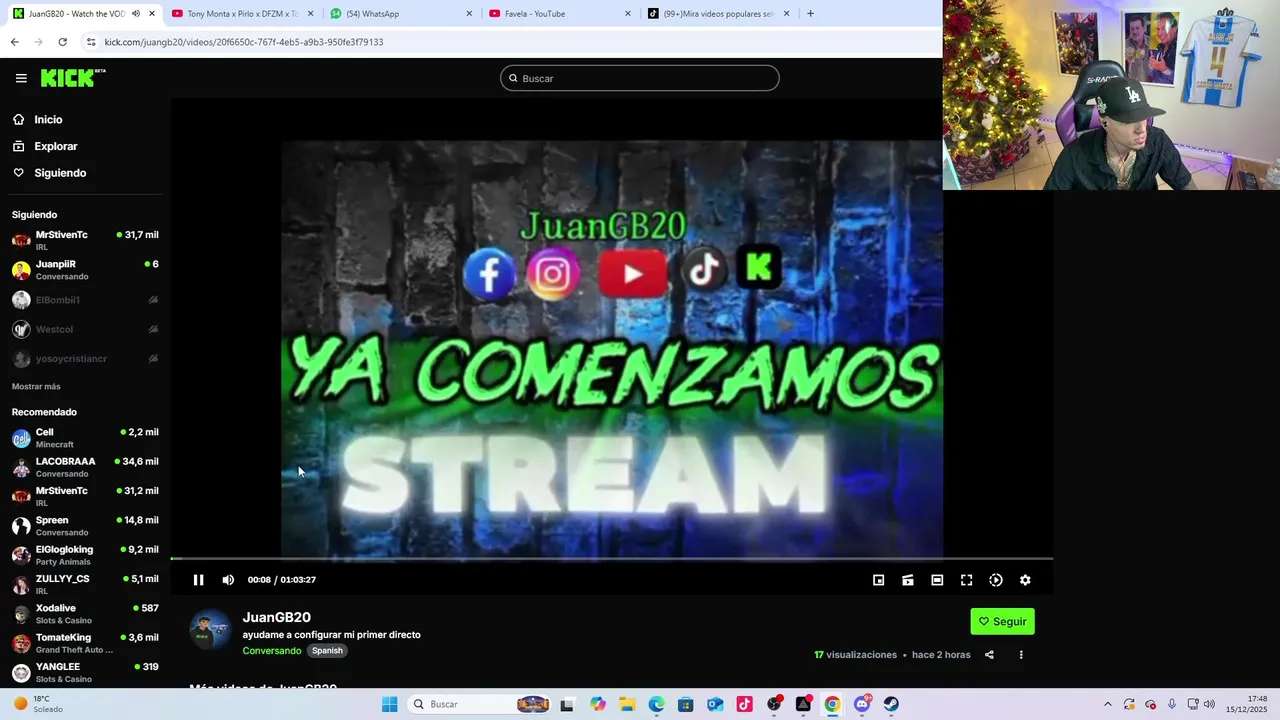Open Westcol channel in sidebar
Image resolution: width=1280 pixels, height=720 pixels.
pyautogui.click(x=85, y=329)
